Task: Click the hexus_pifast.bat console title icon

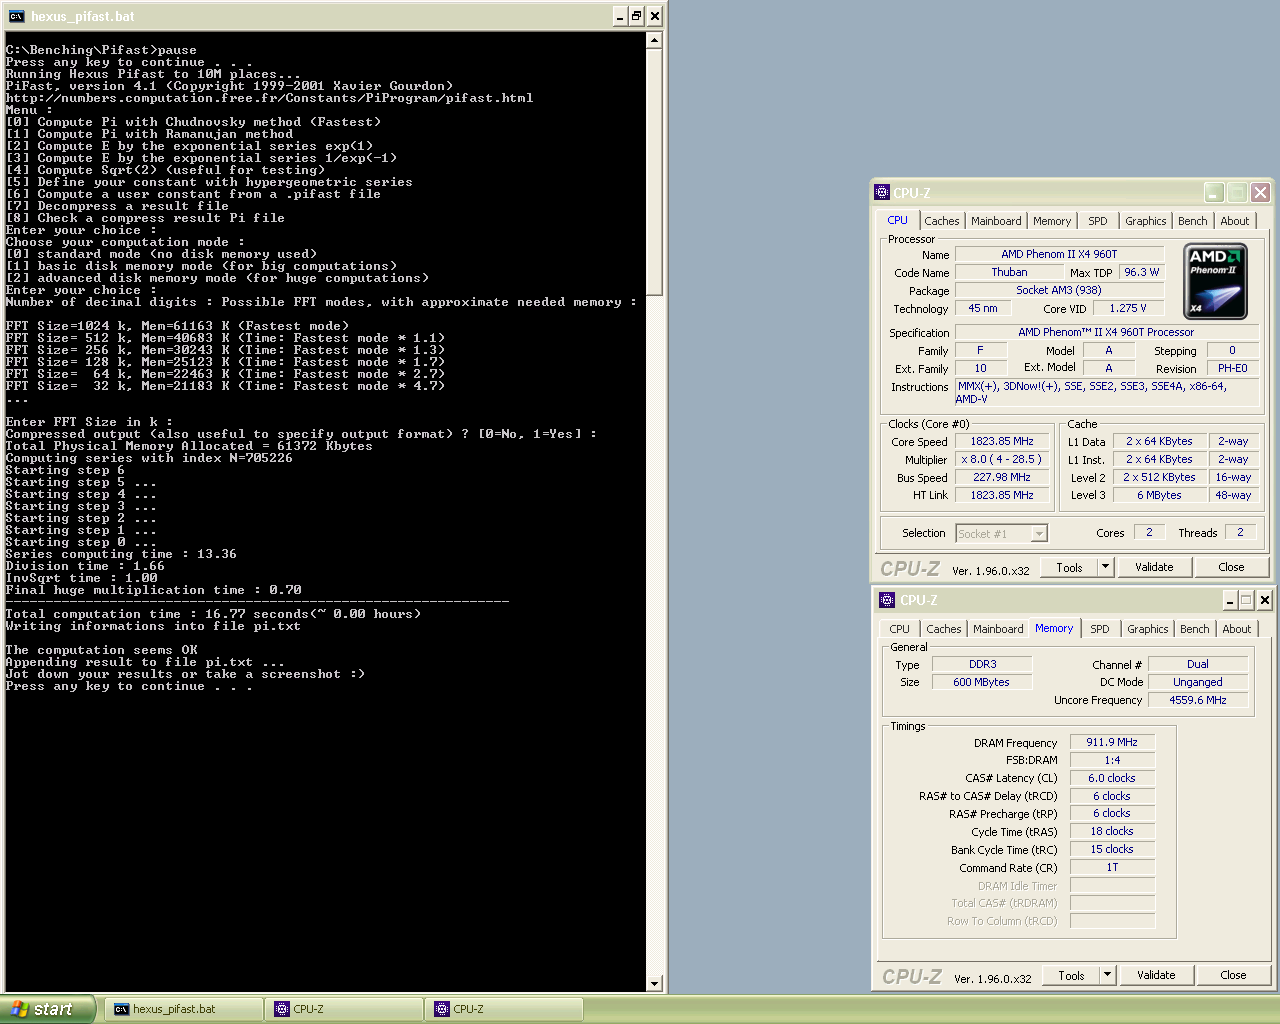Action: tap(16, 16)
